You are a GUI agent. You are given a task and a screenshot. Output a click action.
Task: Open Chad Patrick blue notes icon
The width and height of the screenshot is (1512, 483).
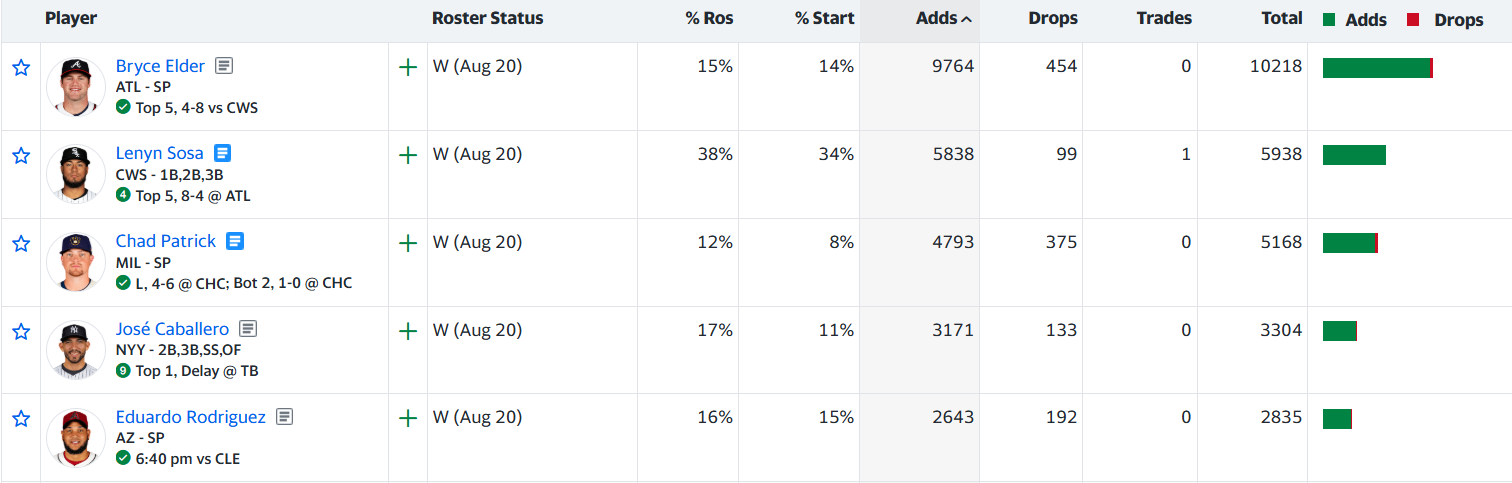coord(235,241)
